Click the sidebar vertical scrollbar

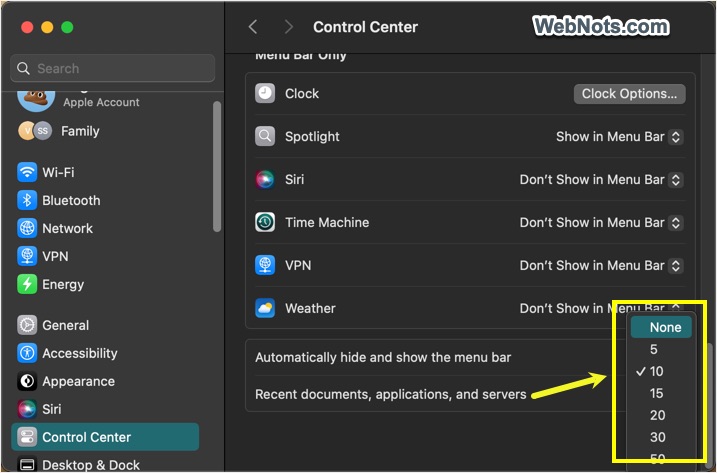217,167
